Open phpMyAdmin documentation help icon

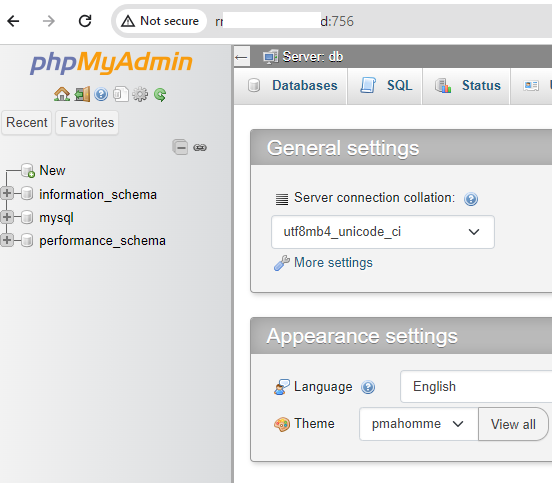coord(101,94)
